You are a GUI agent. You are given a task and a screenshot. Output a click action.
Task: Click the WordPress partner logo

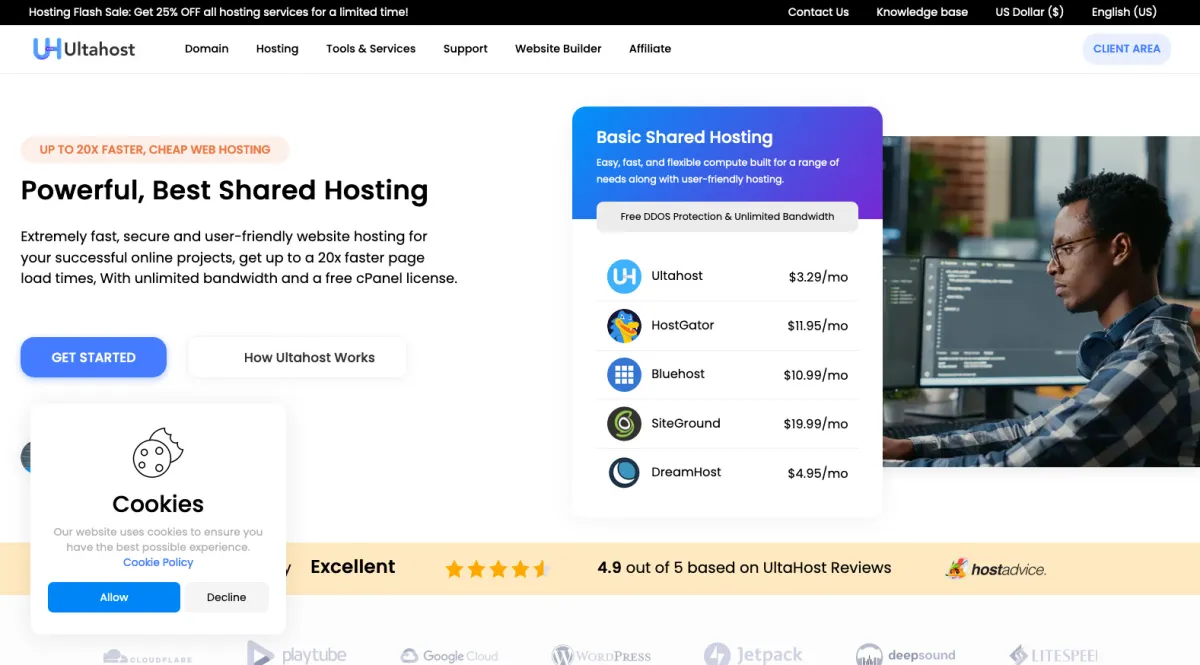click(x=601, y=656)
